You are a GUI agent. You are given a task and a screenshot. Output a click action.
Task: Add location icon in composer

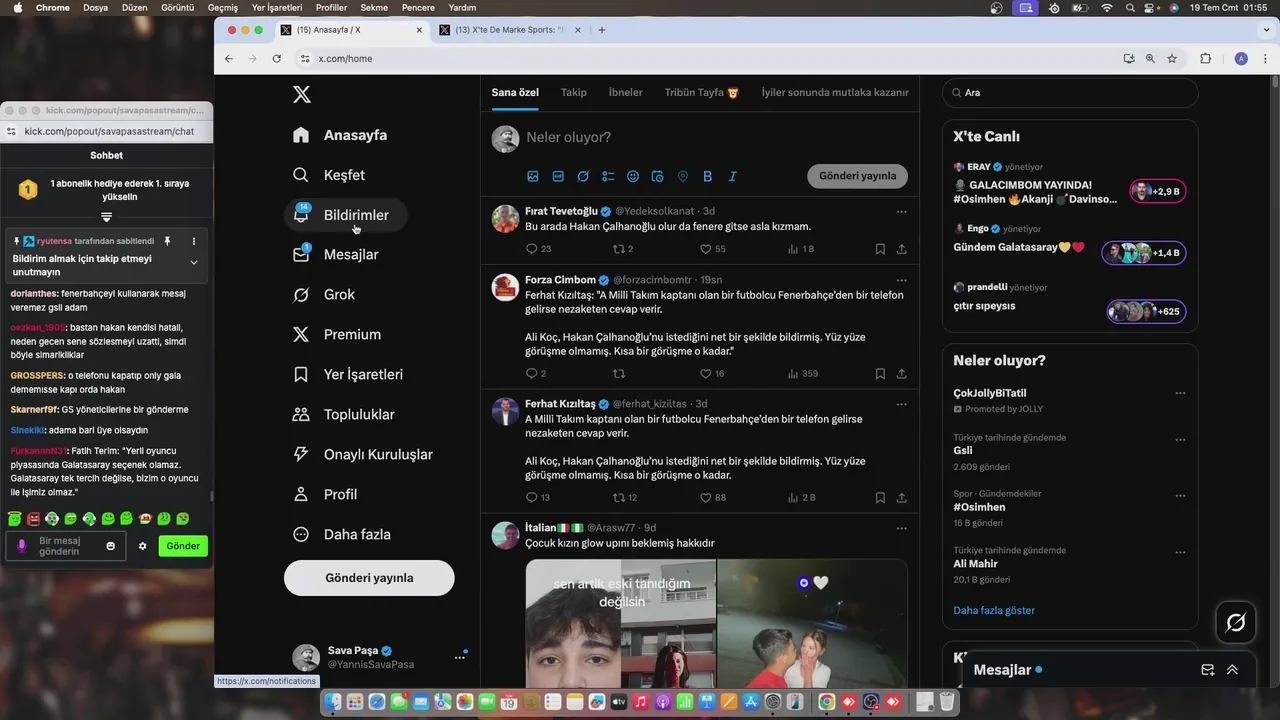(683, 176)
